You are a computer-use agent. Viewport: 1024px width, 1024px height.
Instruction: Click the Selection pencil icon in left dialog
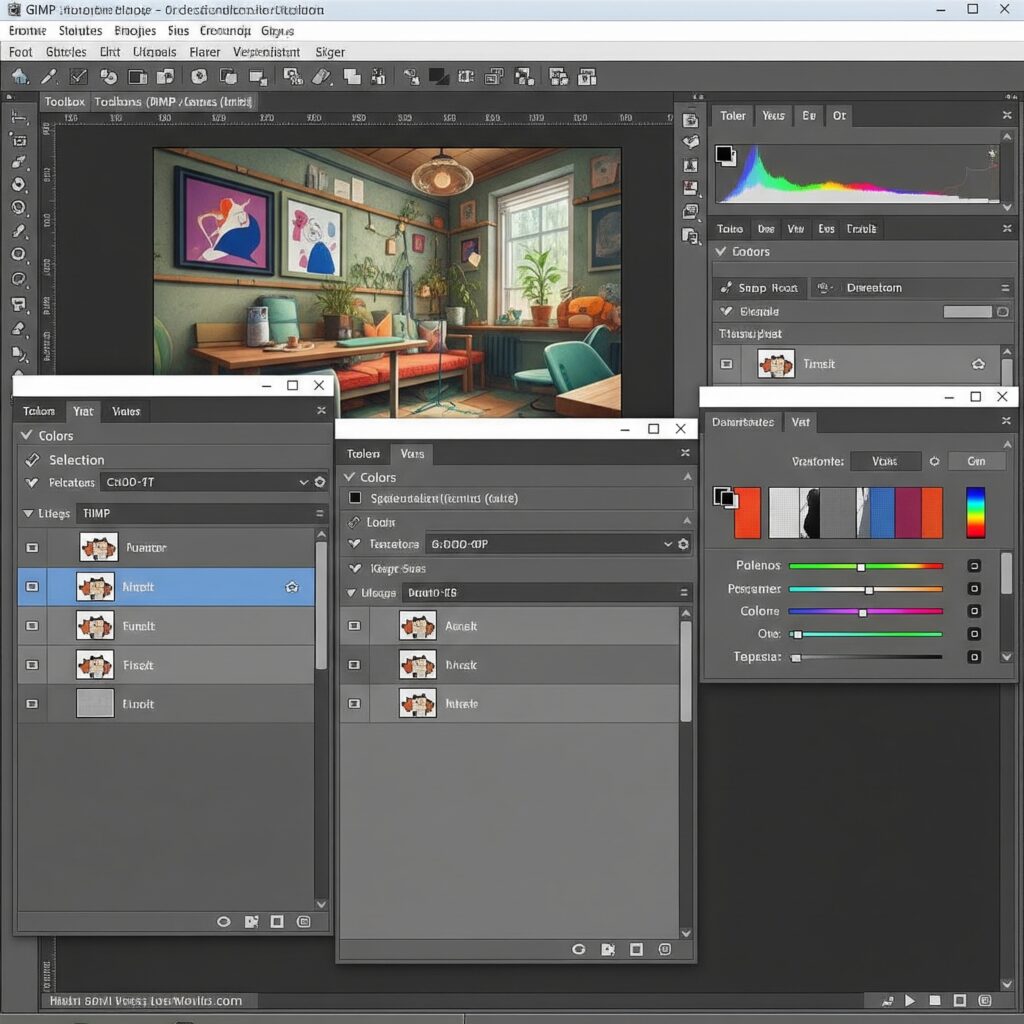[32, 460]
